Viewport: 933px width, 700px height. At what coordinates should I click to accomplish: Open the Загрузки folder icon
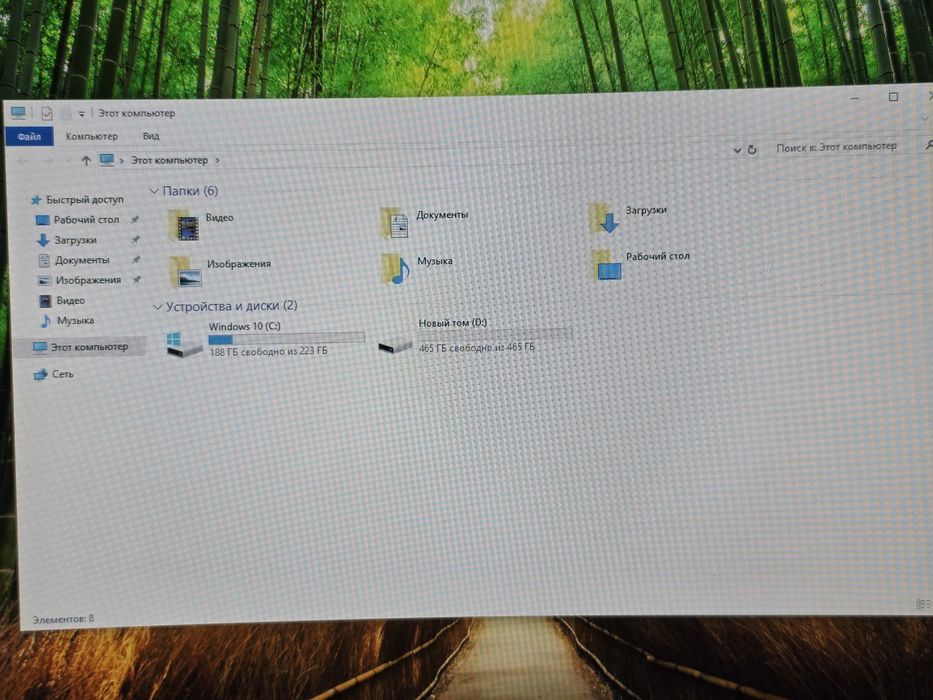[x=605, y=218]
